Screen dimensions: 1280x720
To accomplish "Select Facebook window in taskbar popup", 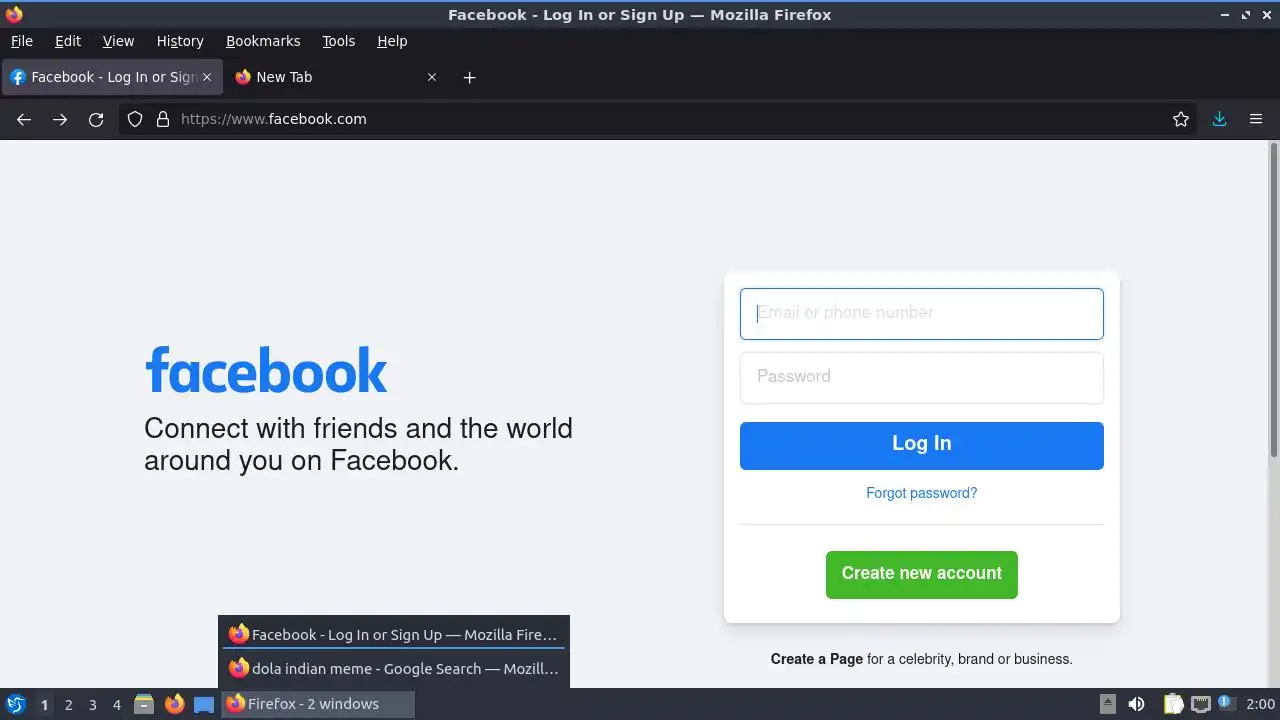I will point(394,634).
